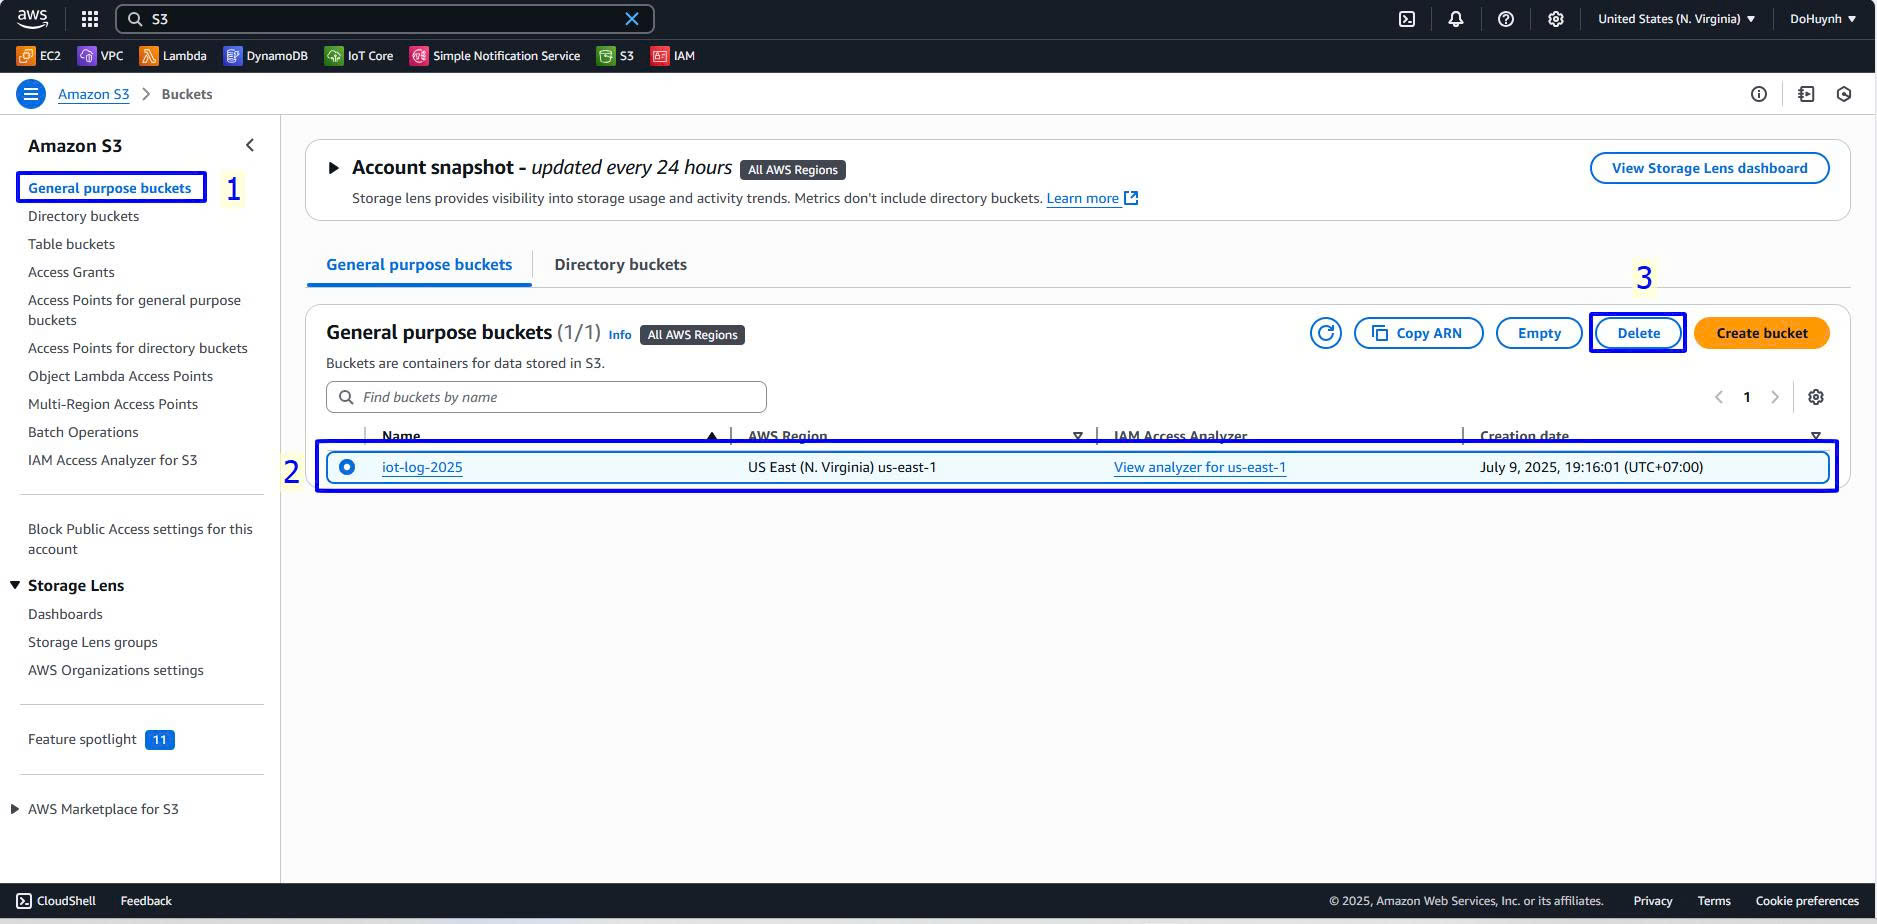This screenshot has height=924, width=1877.
Task: Select the iot-log-2025 bucket radio button
Action: [x=347, y=467]
